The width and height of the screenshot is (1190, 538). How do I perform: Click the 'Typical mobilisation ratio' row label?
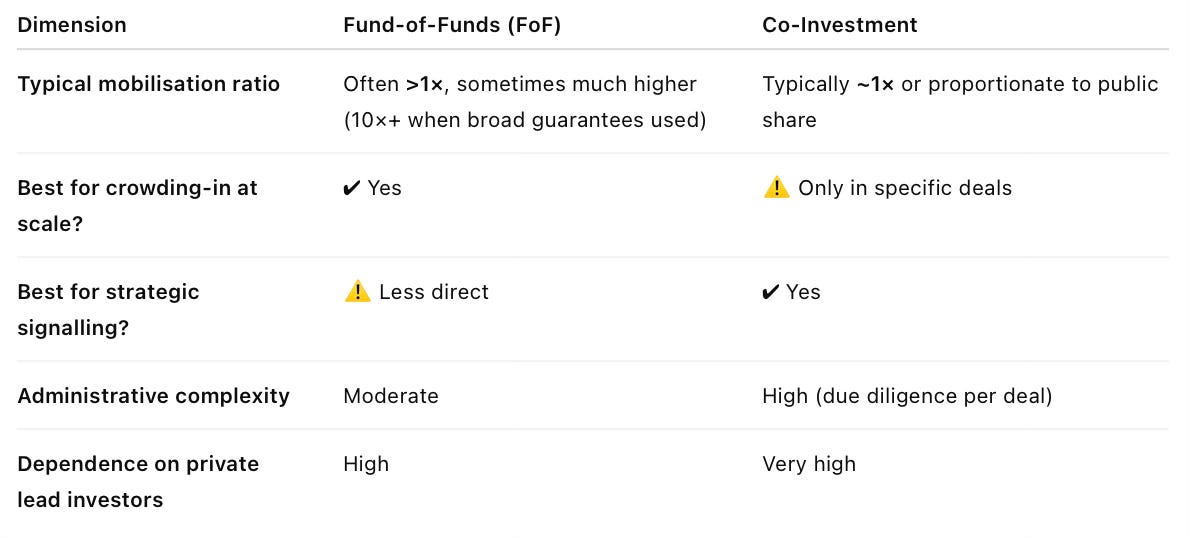tap(149, 84)
